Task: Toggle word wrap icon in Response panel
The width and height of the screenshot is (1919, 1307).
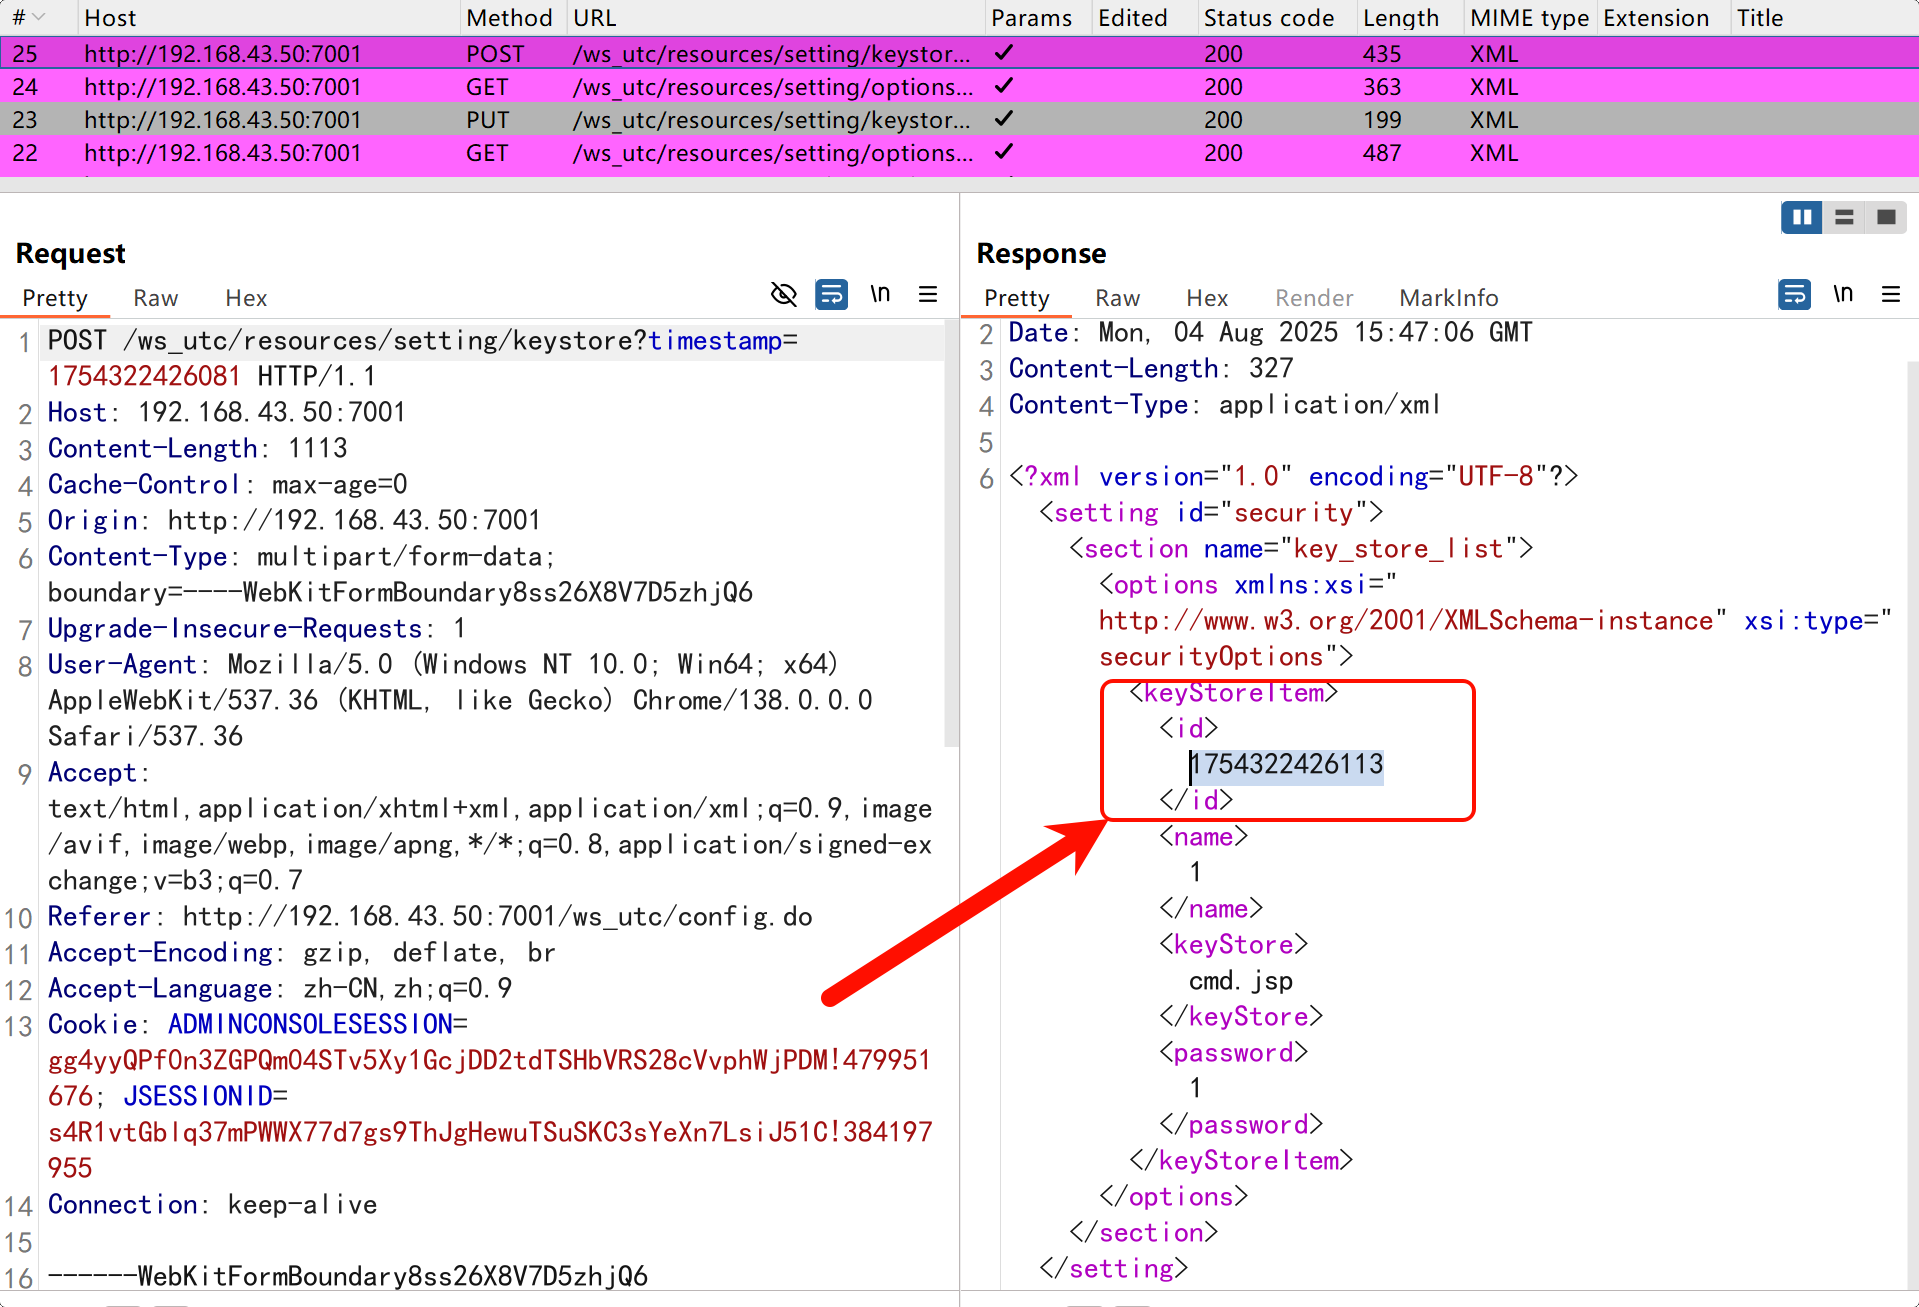Action: point(1794,294)
